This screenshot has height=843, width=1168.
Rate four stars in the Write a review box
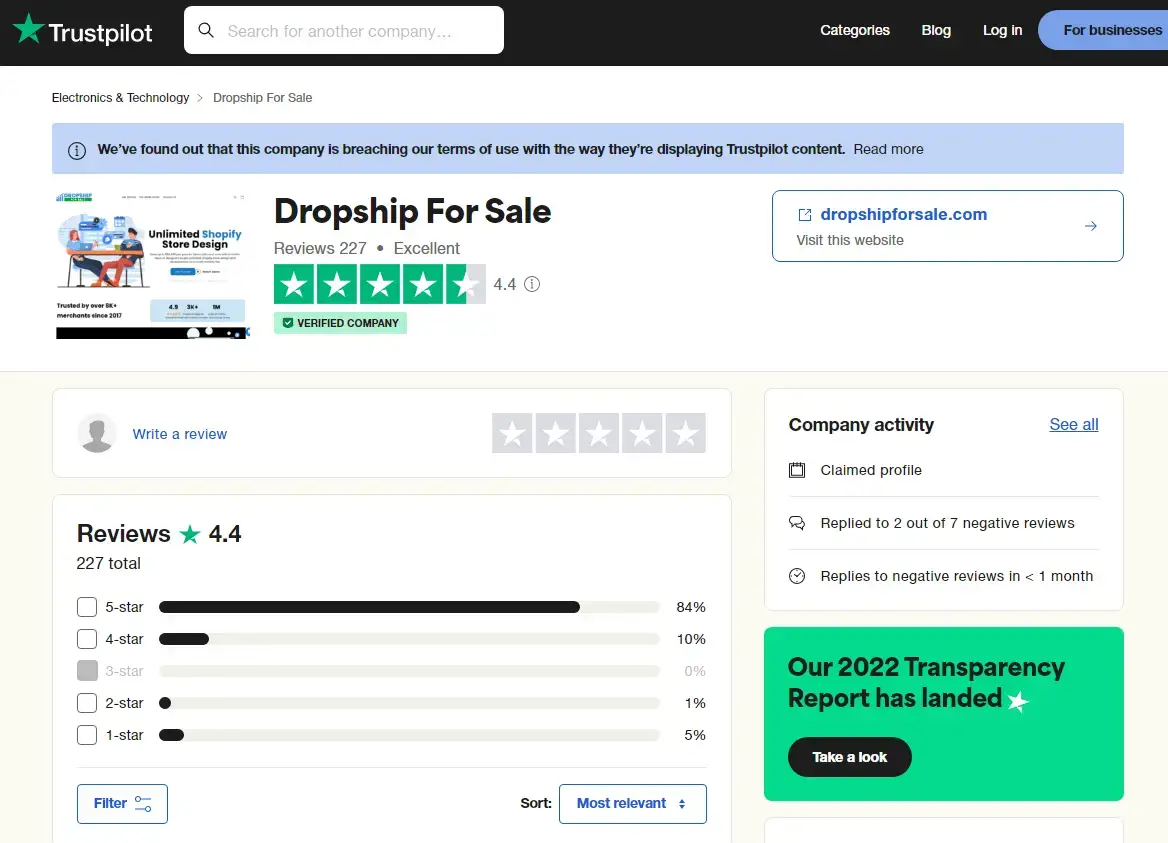point(641,433)
